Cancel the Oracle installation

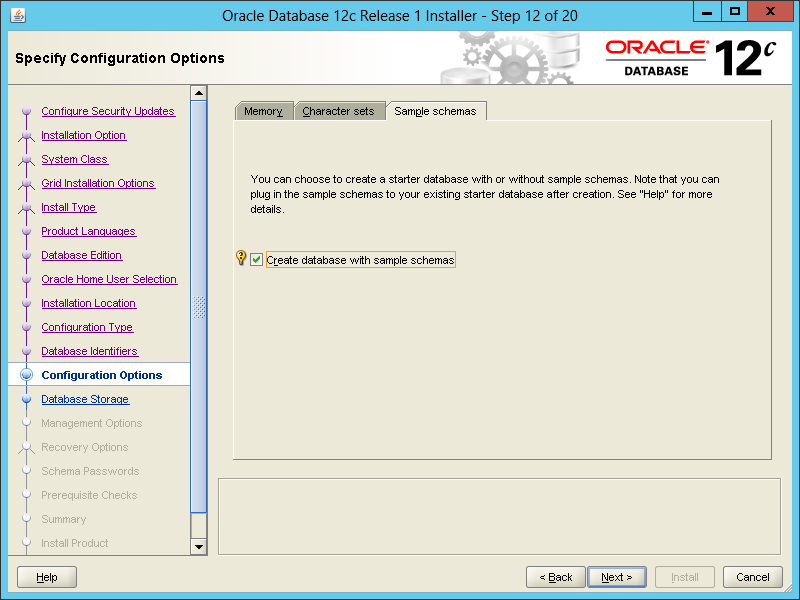click(753, 577)
